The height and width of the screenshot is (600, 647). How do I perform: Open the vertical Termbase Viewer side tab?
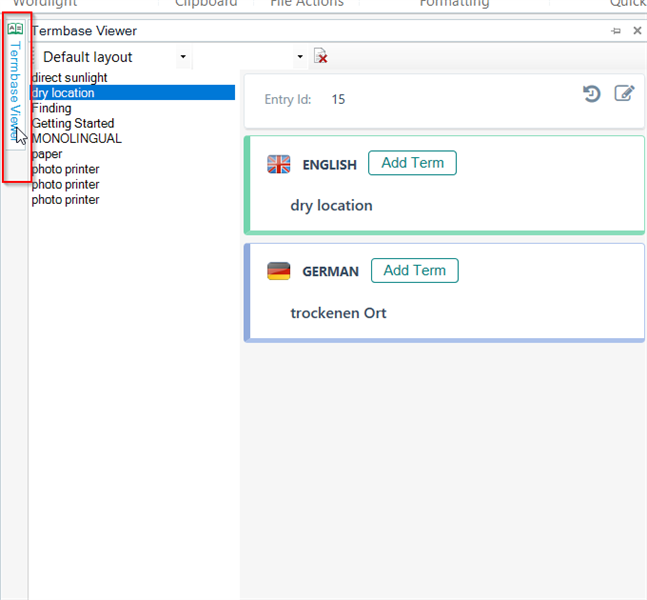pos(15,85)
